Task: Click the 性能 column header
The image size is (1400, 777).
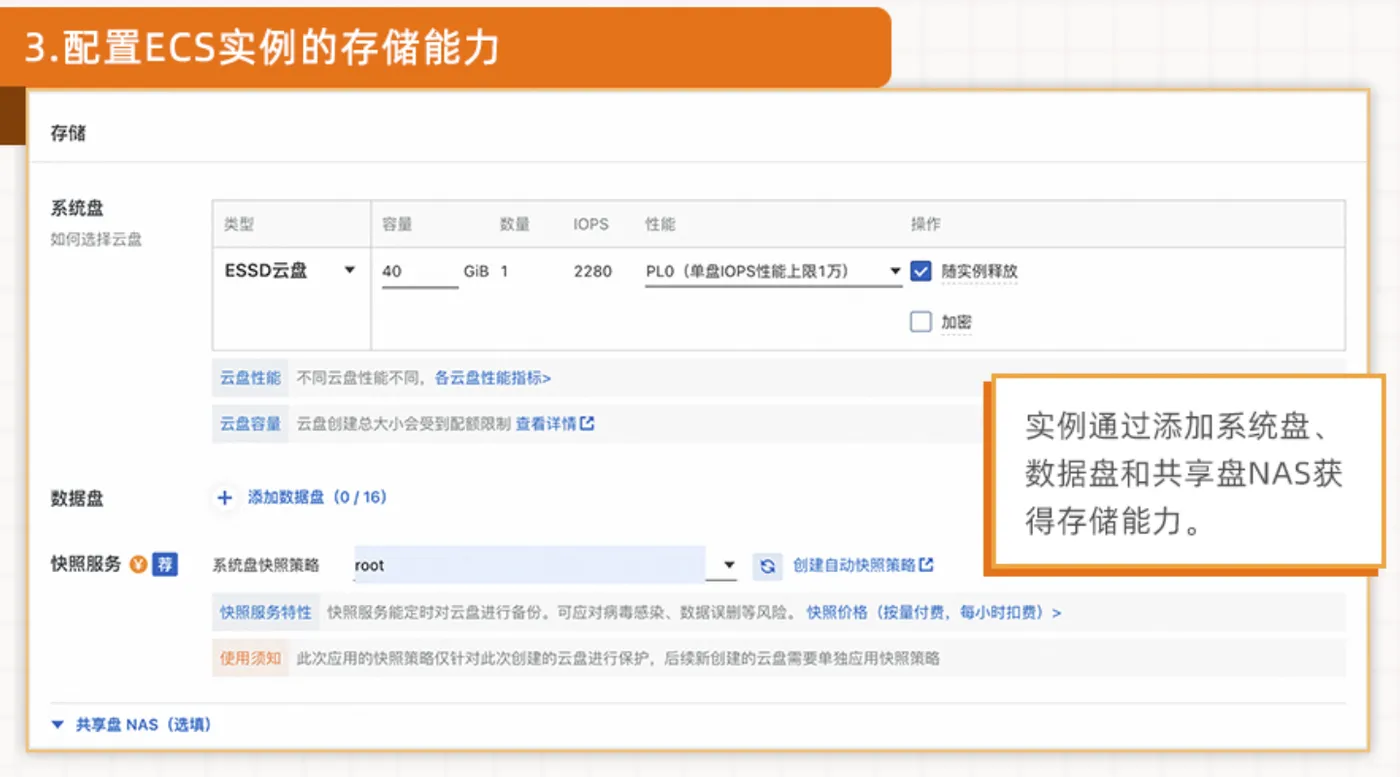Action: 660,224
